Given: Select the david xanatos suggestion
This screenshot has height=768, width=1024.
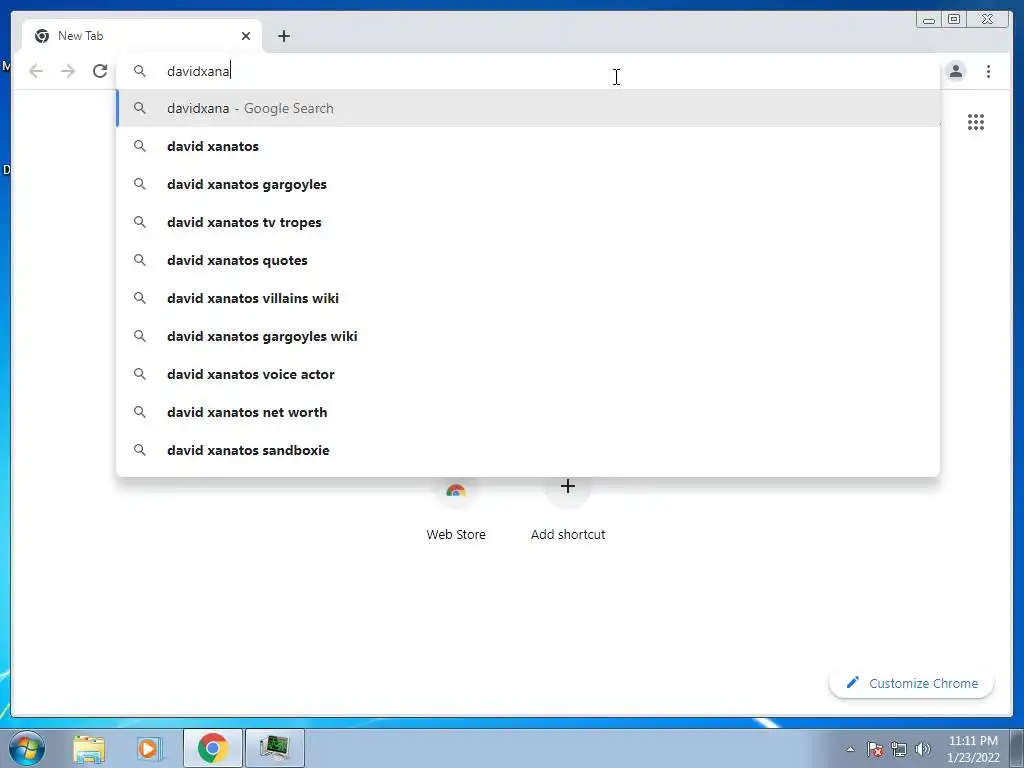Looking at the screenshot, I should coord(528,146).
